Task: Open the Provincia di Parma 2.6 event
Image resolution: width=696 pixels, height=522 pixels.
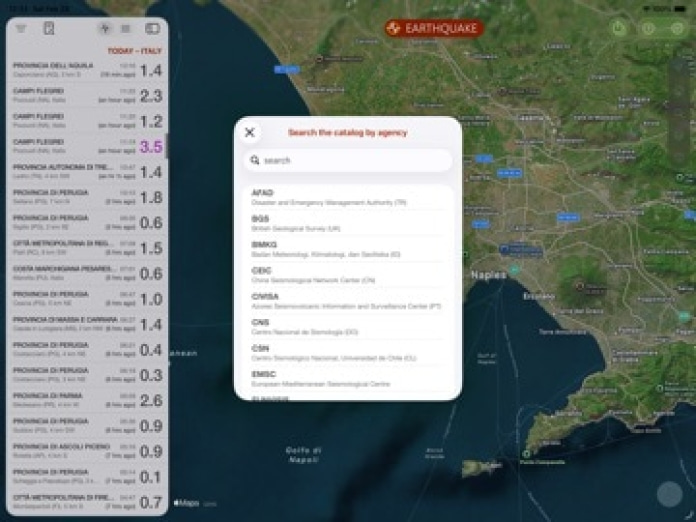Action: point(87,400)
